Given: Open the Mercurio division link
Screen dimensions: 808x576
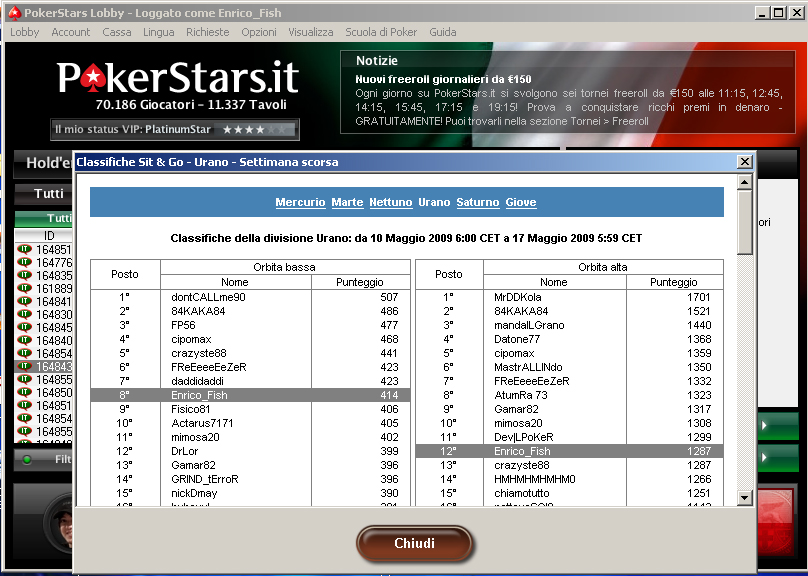Looking at the screenshot, I should click(300, 202).
